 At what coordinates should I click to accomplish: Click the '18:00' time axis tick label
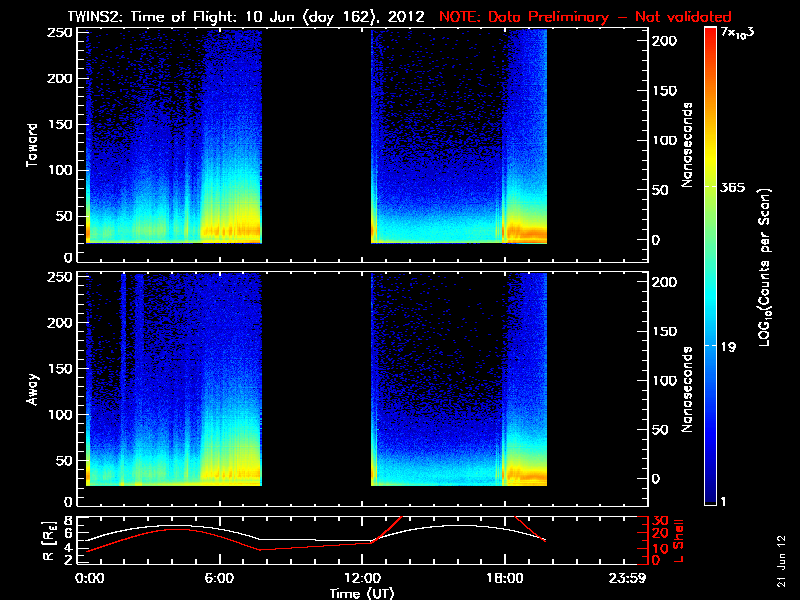tap(504, 578)
